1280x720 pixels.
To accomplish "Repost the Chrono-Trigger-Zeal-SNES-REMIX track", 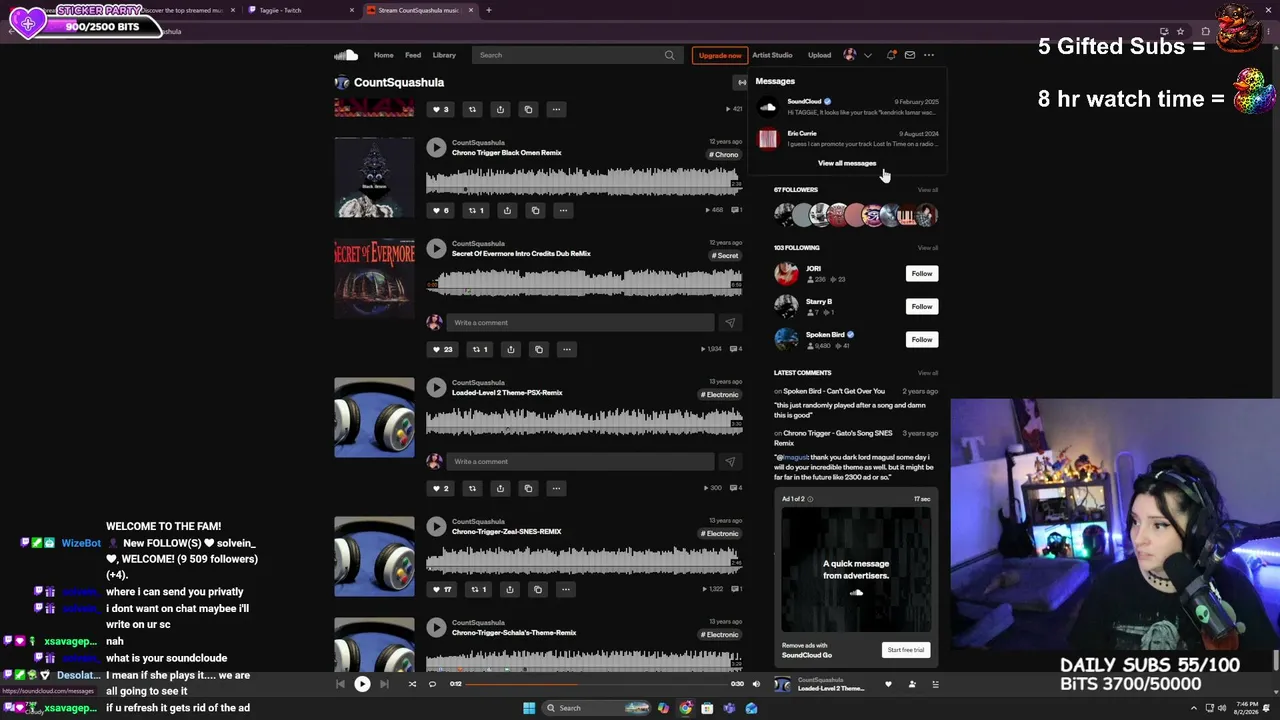I will point(478,589).
